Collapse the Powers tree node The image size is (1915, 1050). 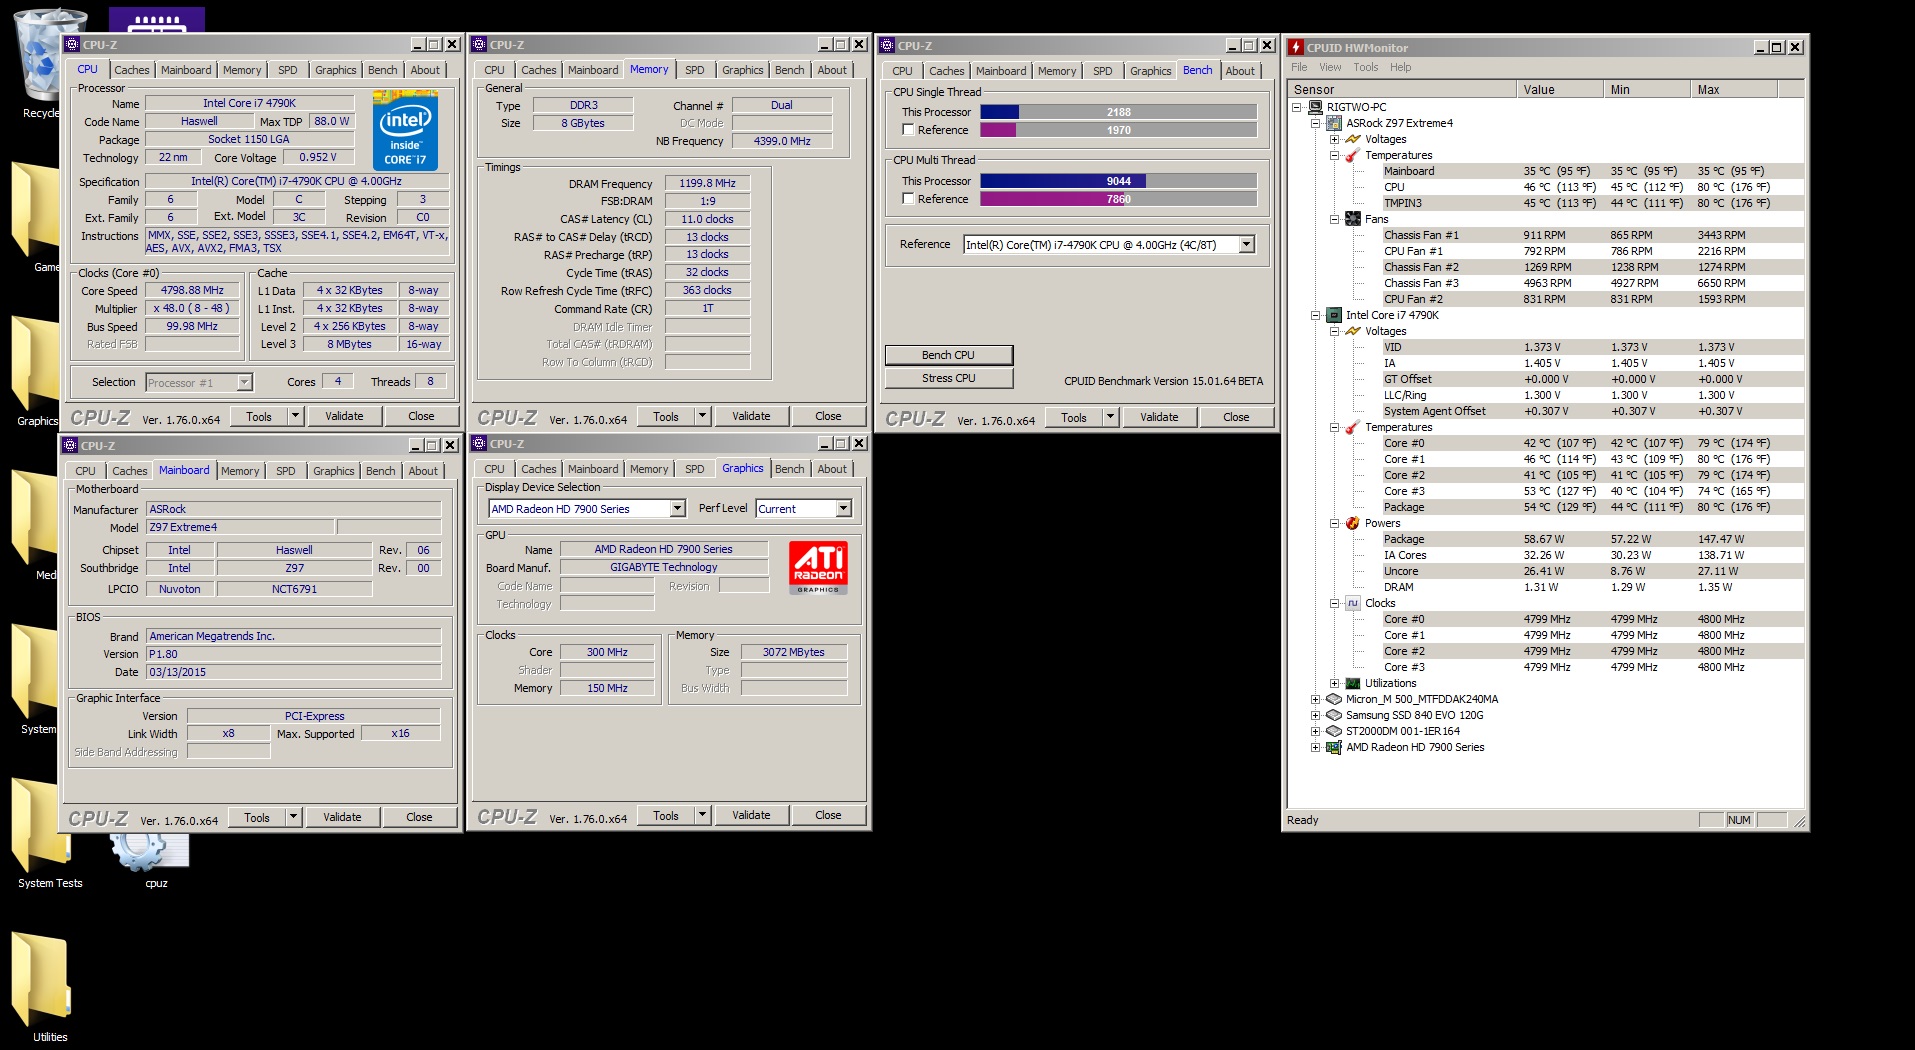tap(1334, 523)
